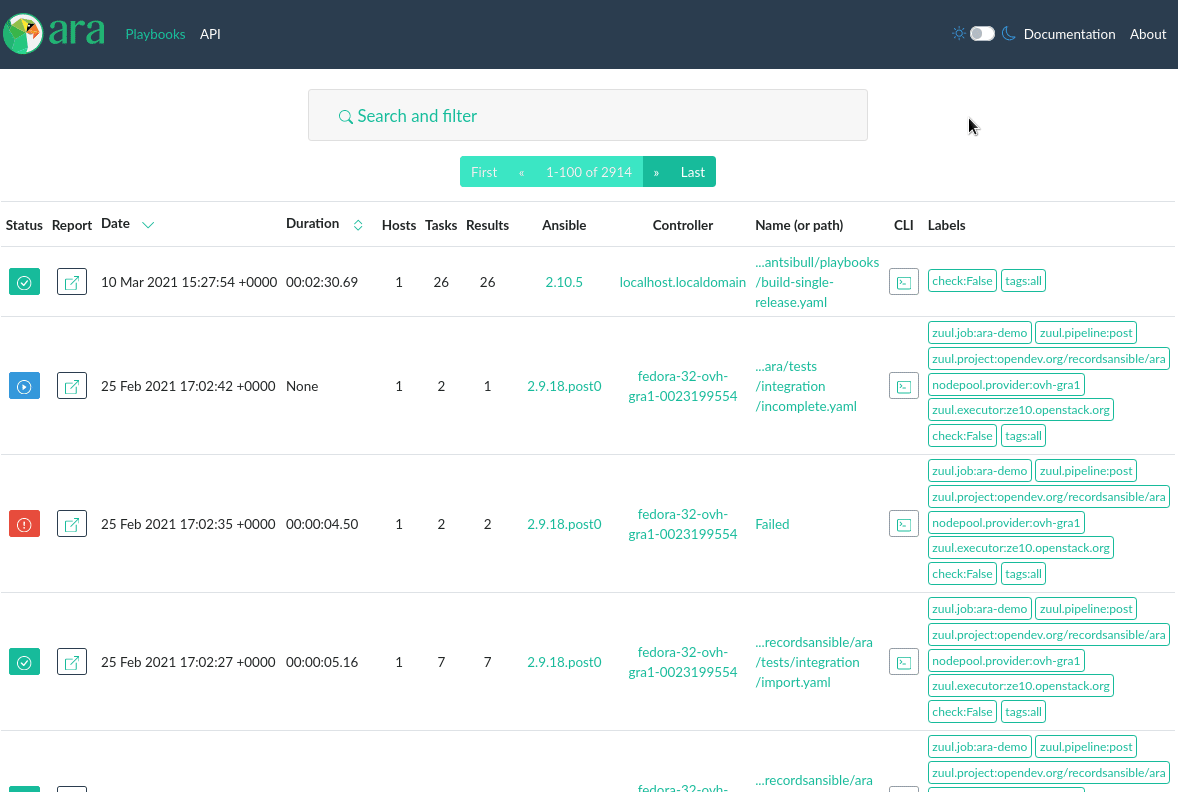Sort by Duration using column arrows
This screenshot has height=792, width=1178.
pos(358,225)
